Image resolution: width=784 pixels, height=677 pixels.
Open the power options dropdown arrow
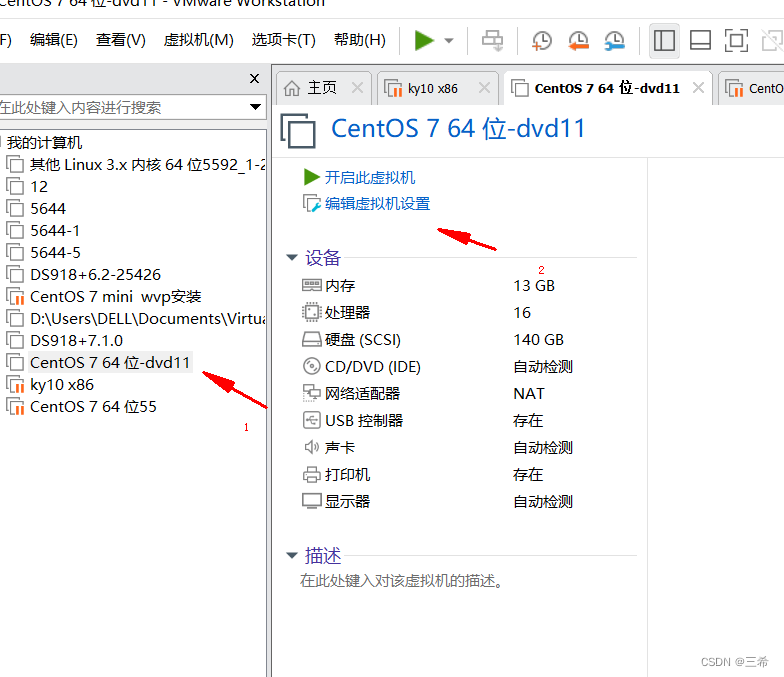[449, 40]
